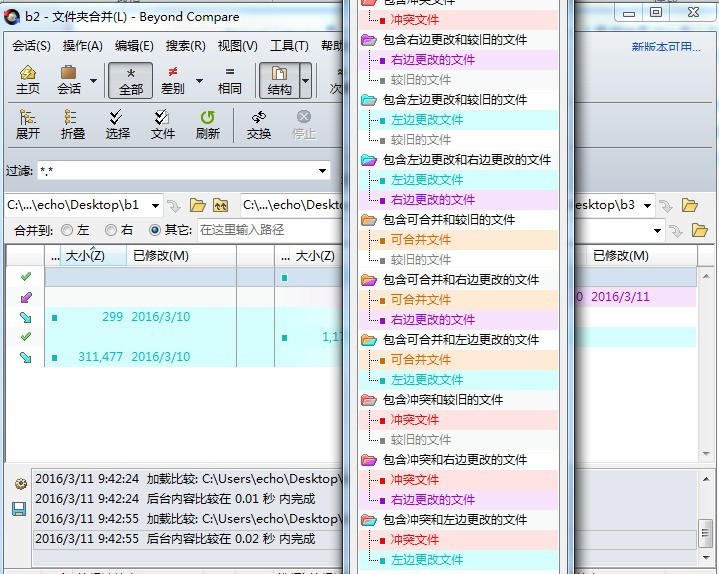The width and height of the screenshot is (719, 574).
Task: Open the Search (搜索(R)) menu
Action: point(185,45)
